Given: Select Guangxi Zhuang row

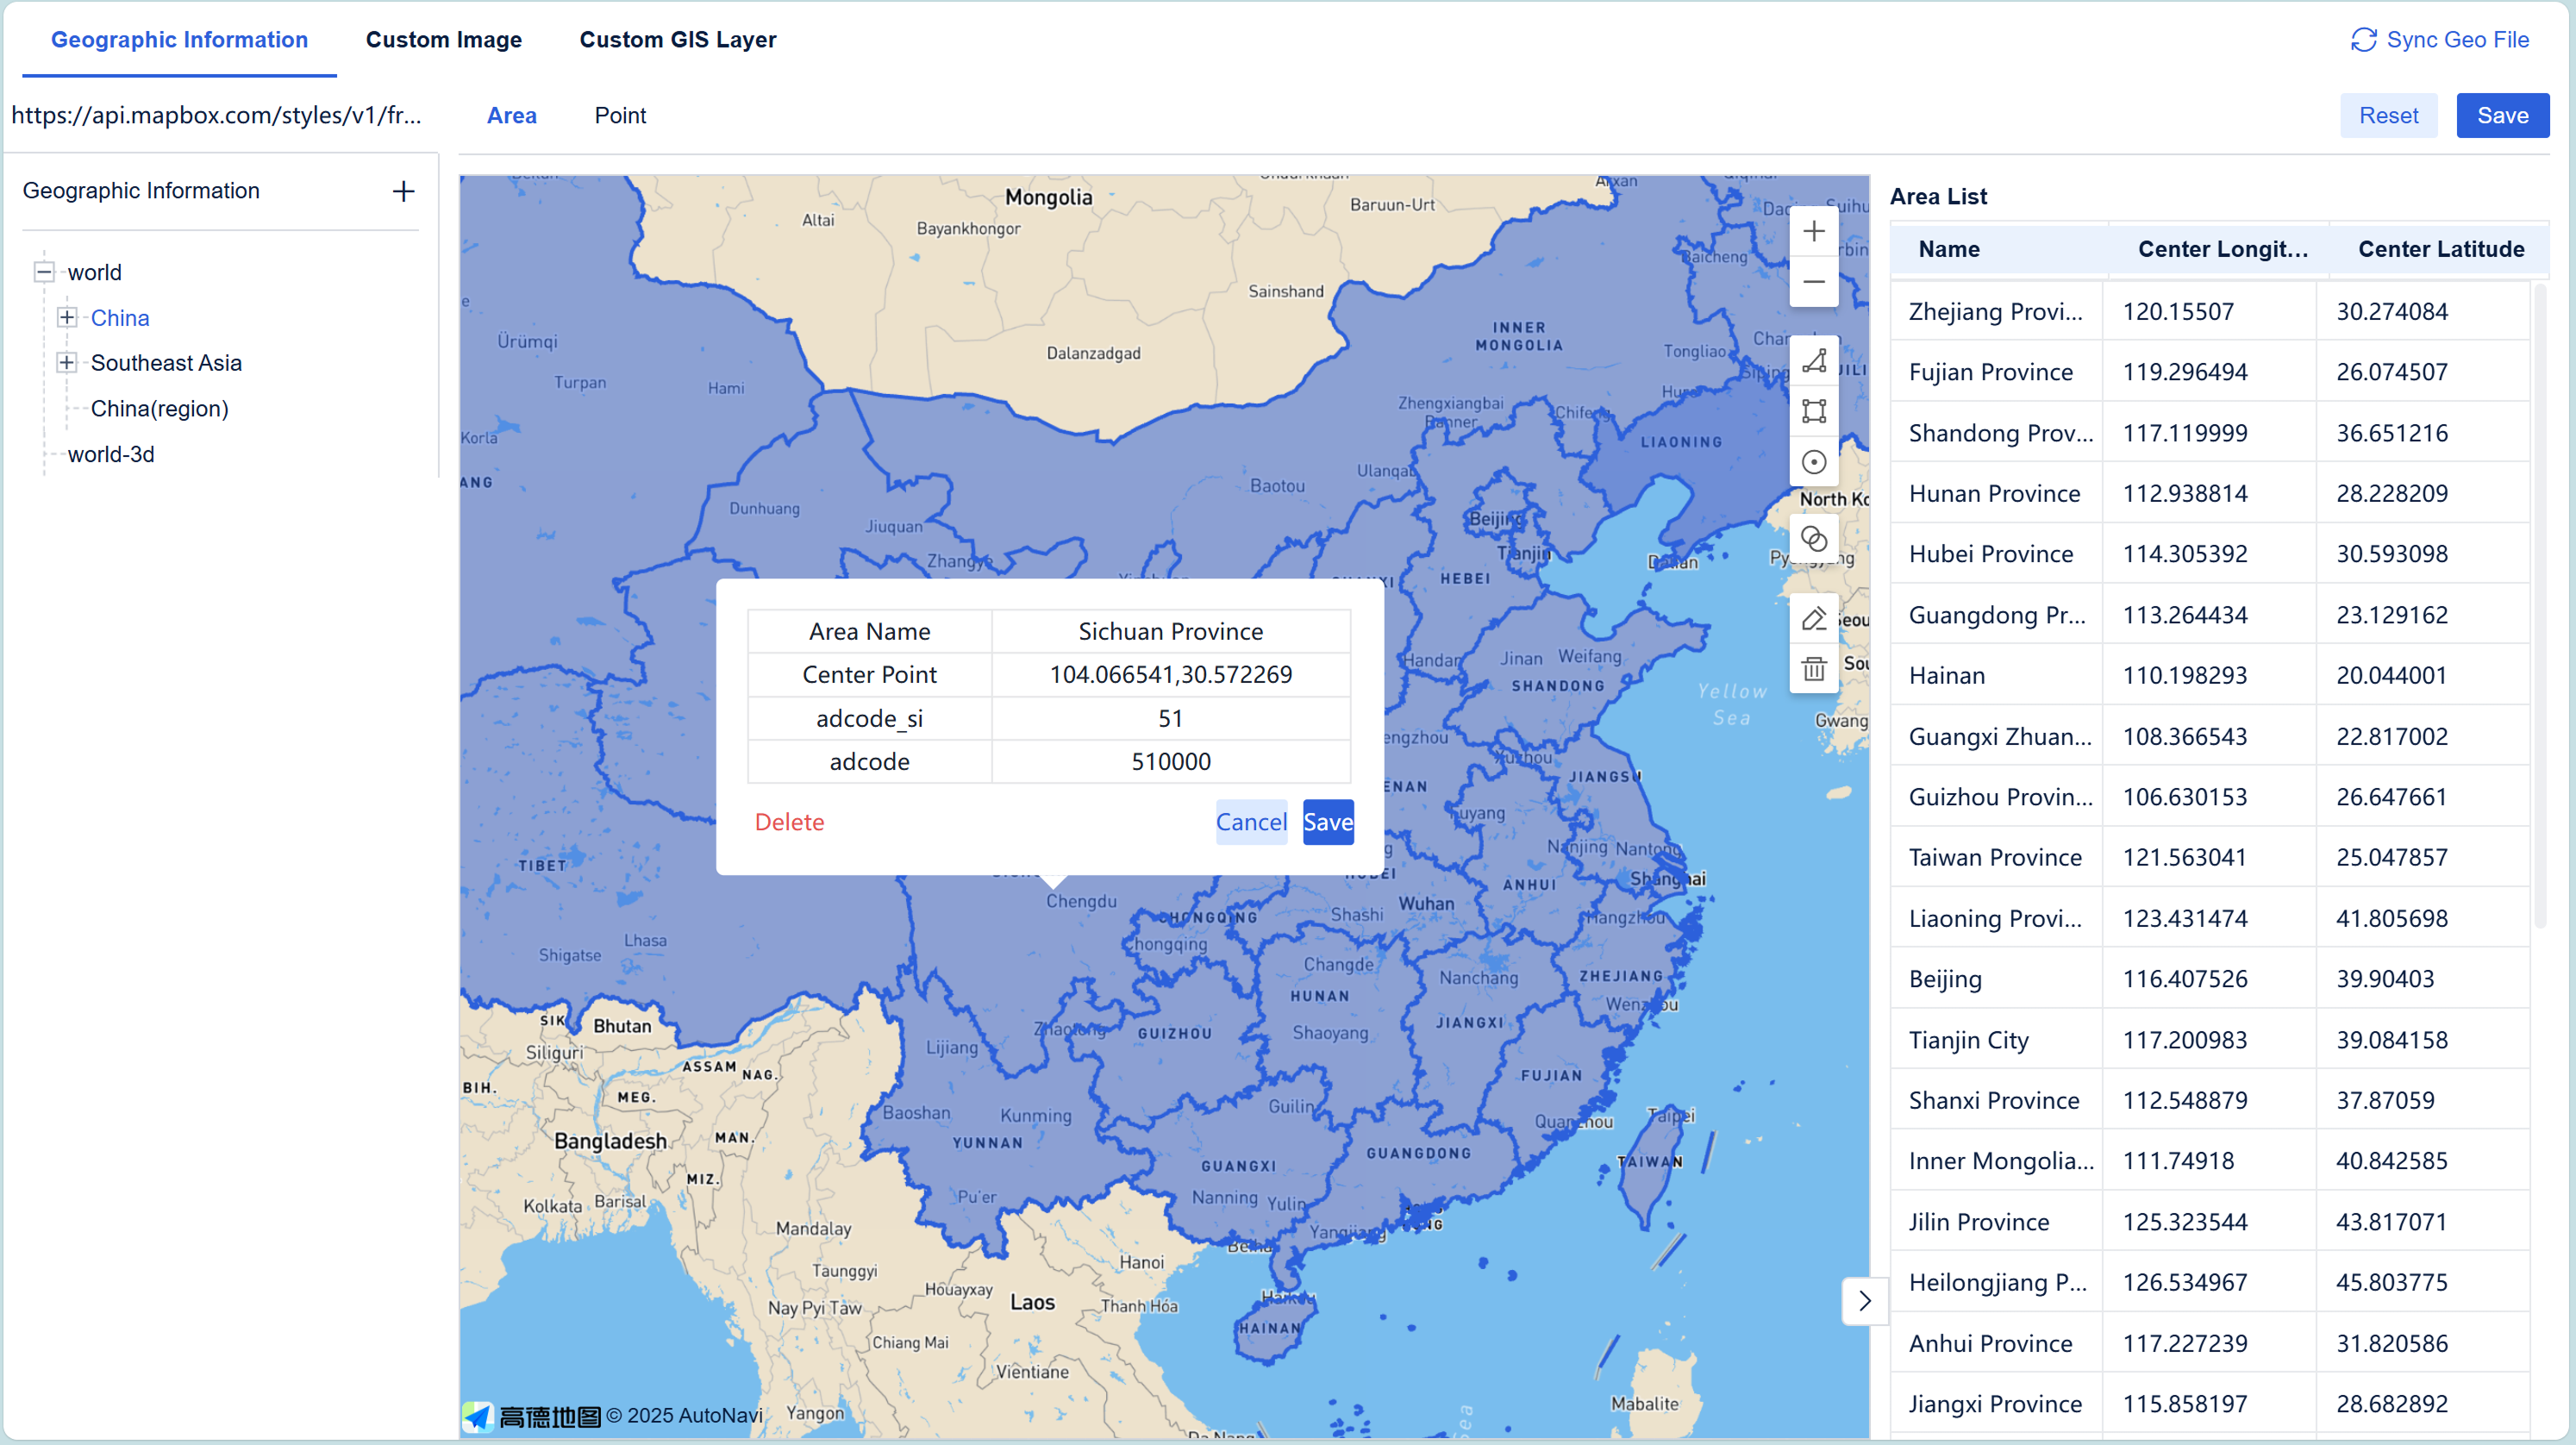Looking at the screenshot, I should pyautogui.click(x=2209, y=737).
